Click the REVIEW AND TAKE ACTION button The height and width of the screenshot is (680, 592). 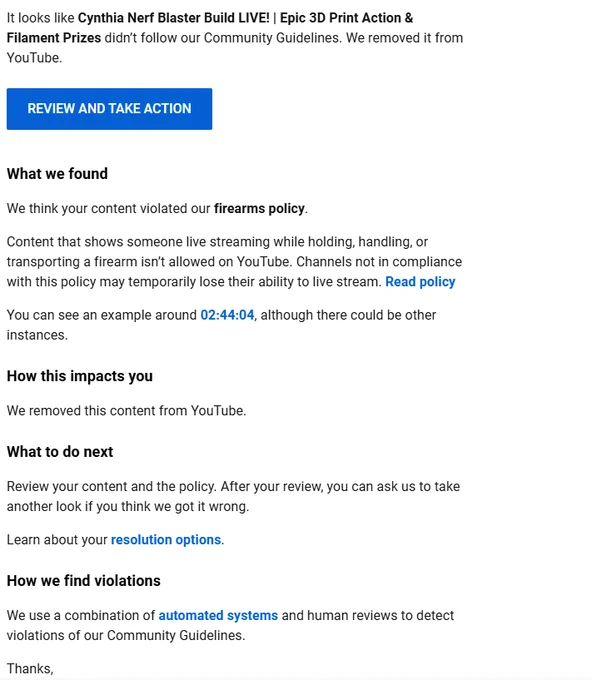coord(109,109)
